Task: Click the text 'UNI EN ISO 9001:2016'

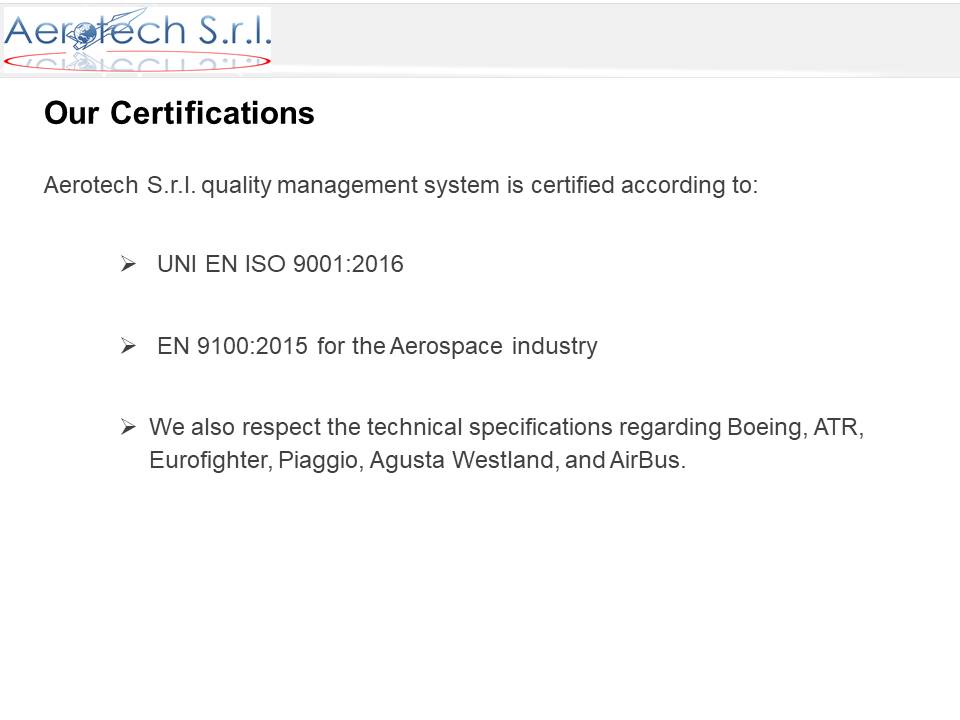Action: coord(280,264)
